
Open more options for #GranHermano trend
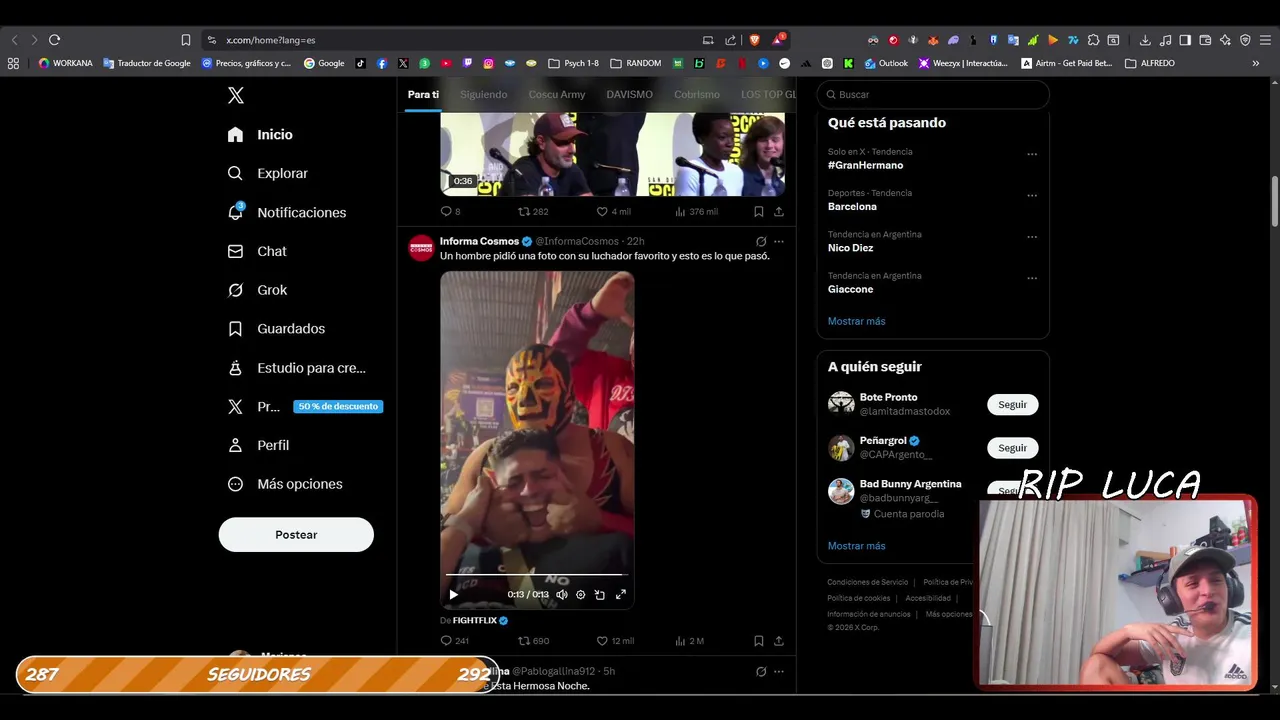pos(1032,154)
